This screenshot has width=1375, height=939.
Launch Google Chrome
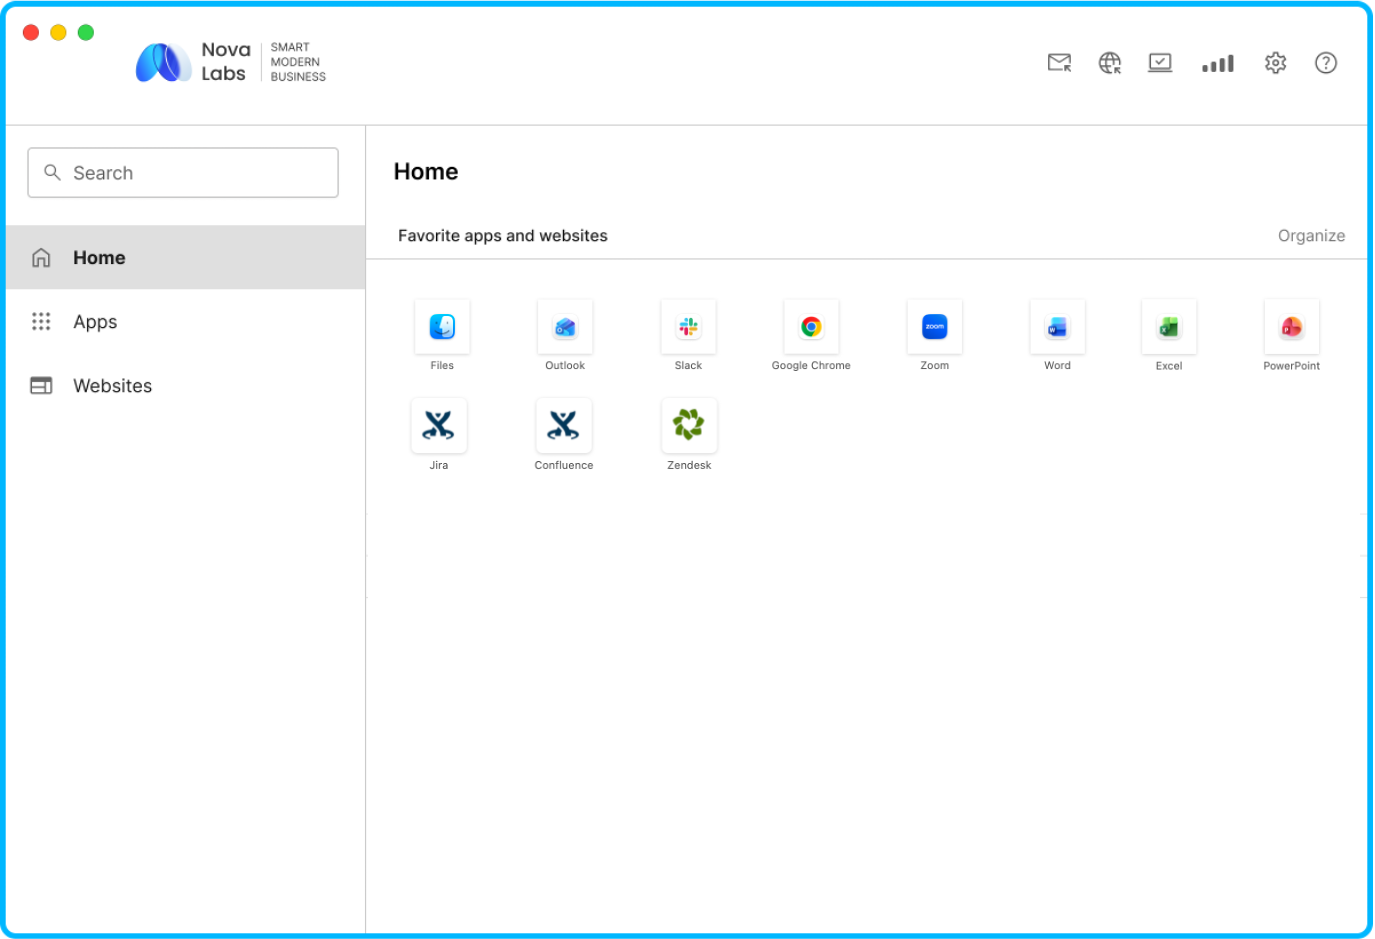811,327
